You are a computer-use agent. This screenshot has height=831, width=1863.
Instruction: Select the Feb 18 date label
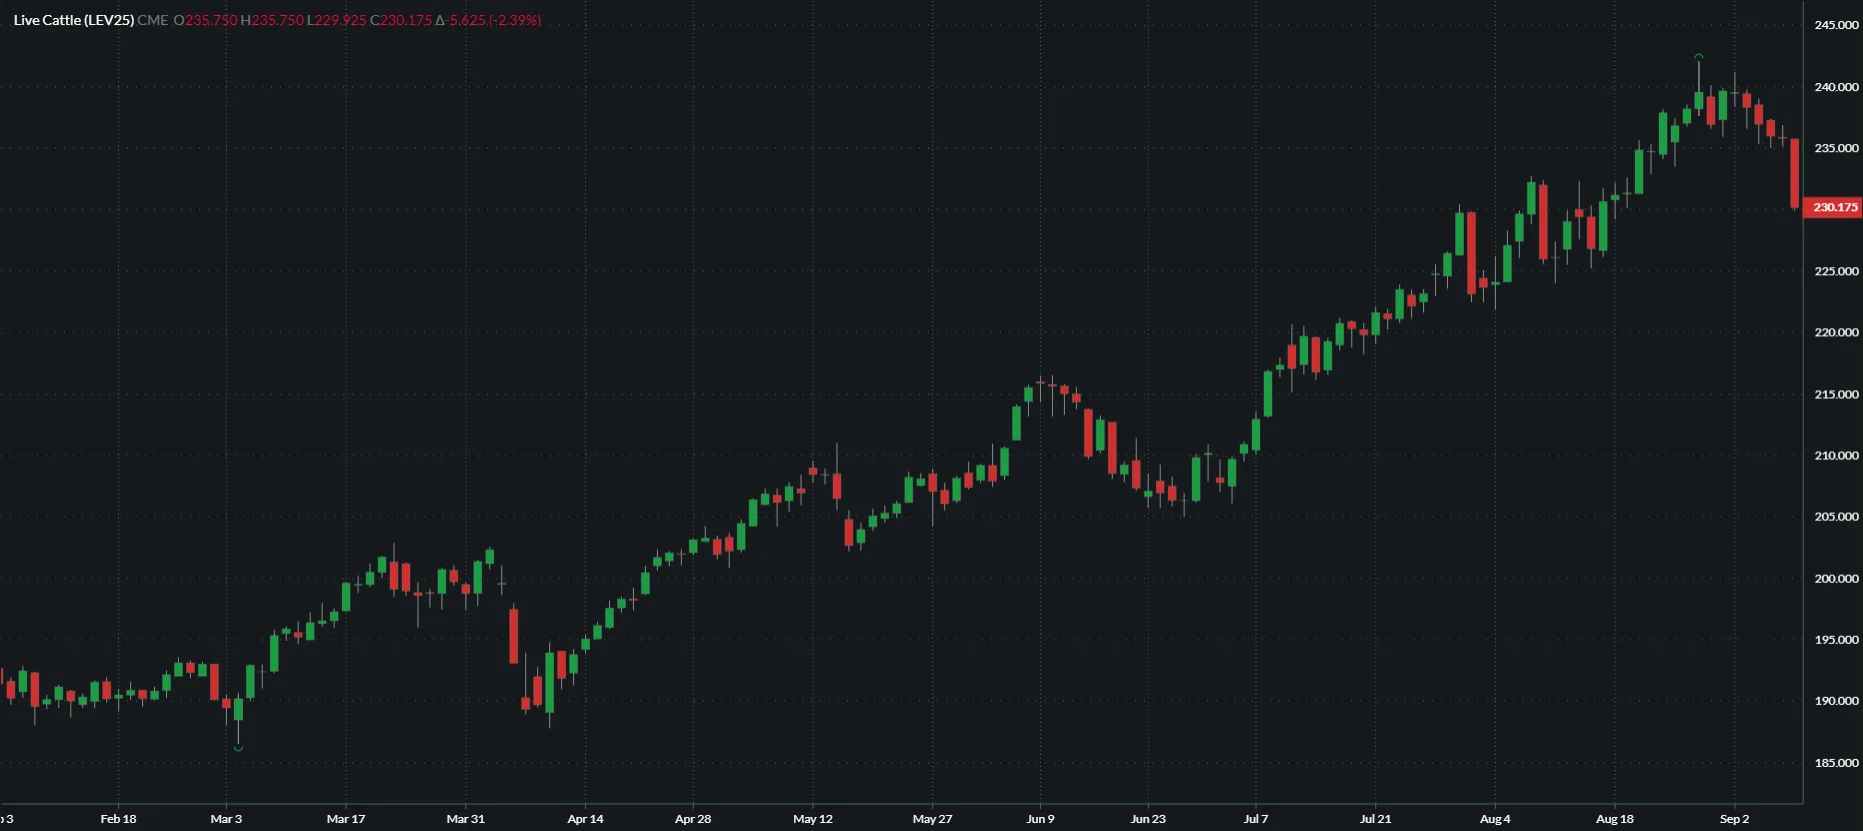(118, 819)
